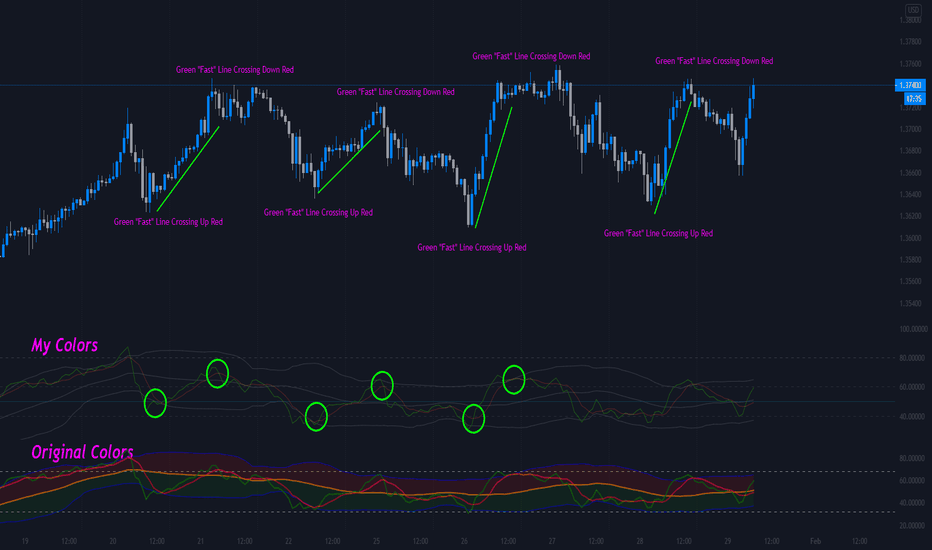Click date 28 on the time axis

640,541
